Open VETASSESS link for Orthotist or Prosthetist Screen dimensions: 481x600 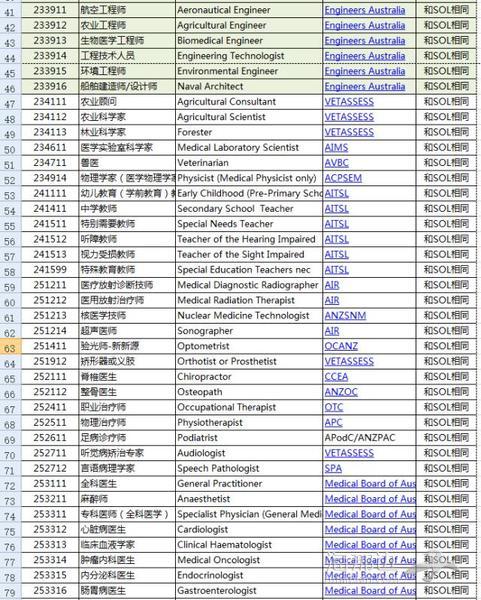pyautogui.click(x=349, y=362)
